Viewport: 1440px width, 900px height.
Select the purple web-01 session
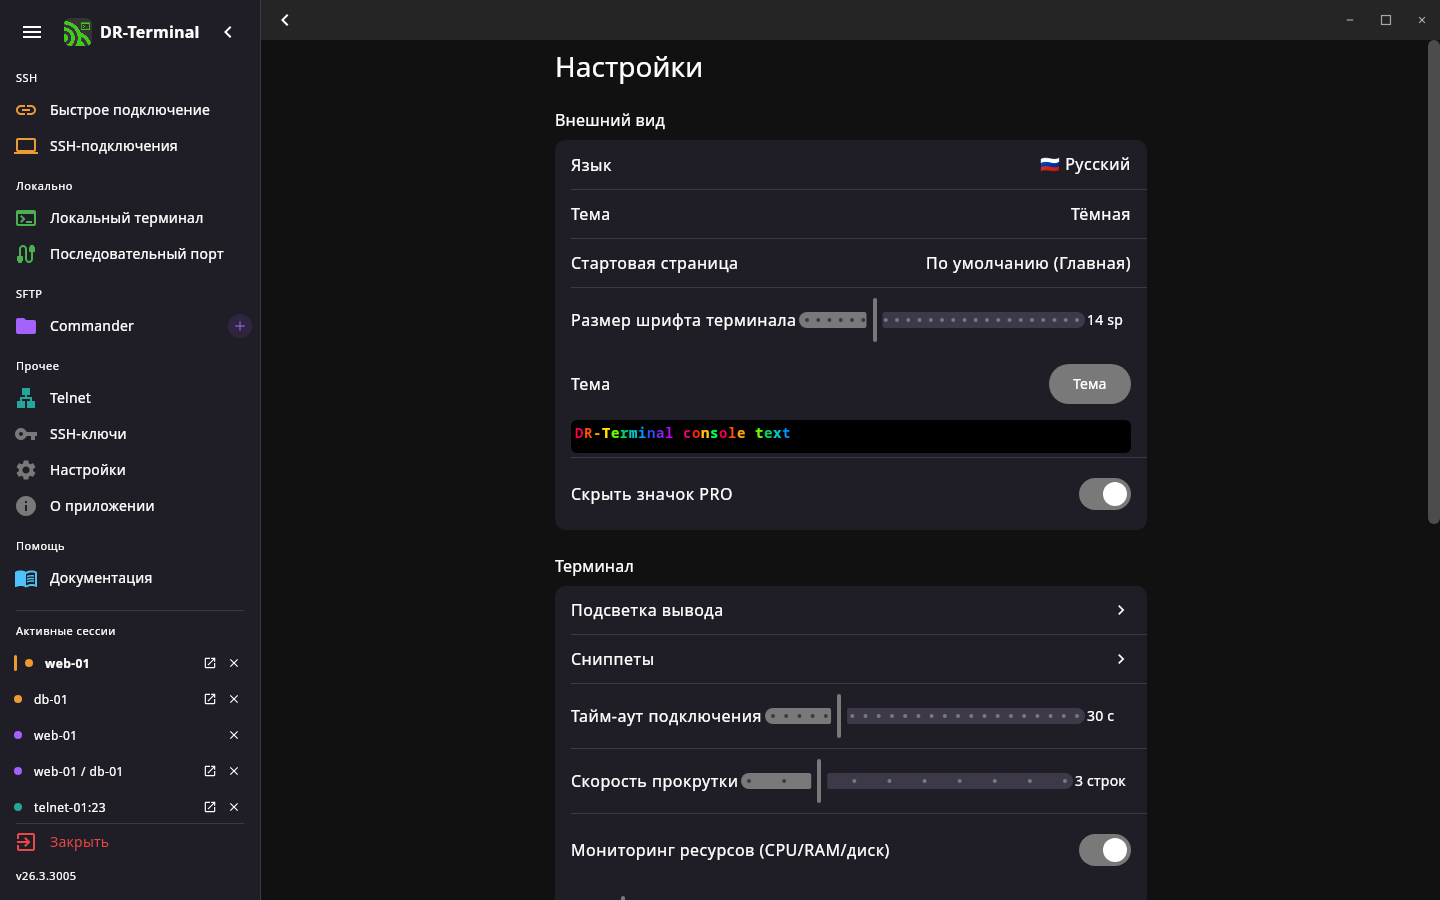click(55, 735)
